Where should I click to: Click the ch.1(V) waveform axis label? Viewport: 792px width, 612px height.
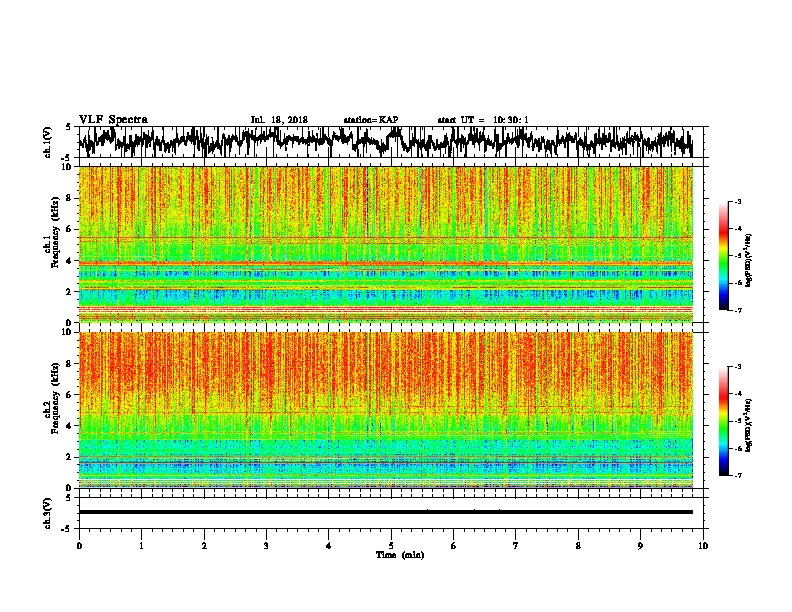(48, 142)
